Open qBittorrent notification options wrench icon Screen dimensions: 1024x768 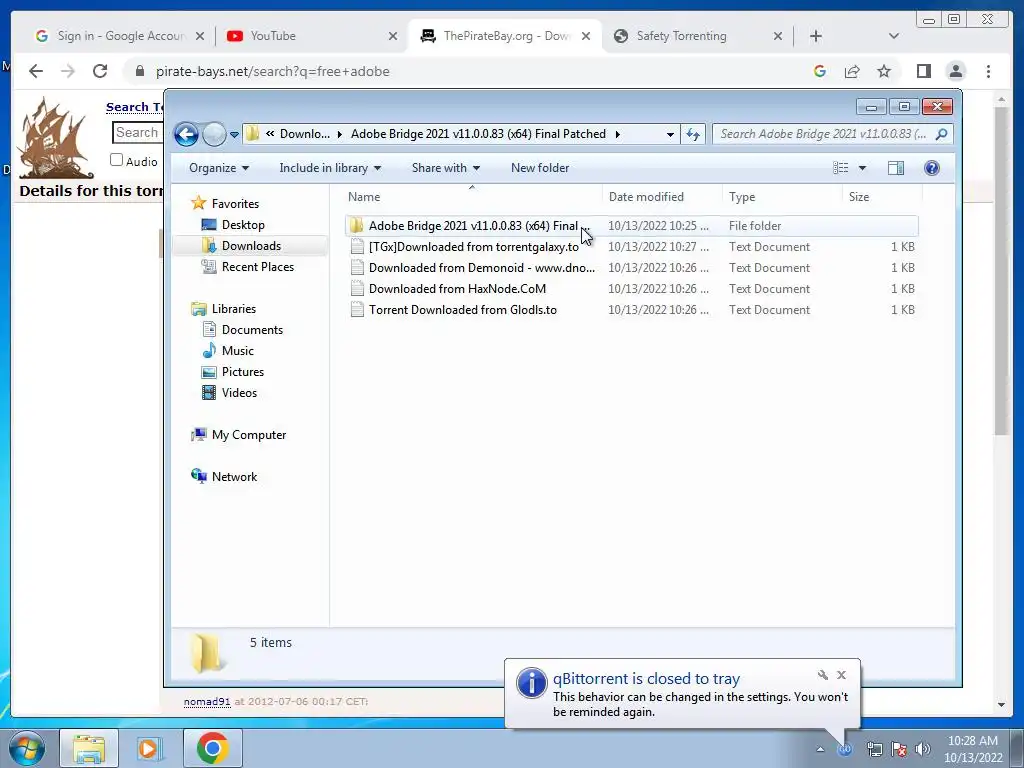823,675
